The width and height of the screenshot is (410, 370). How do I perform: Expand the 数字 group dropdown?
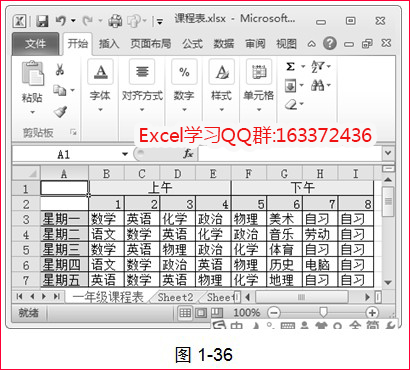184,110
